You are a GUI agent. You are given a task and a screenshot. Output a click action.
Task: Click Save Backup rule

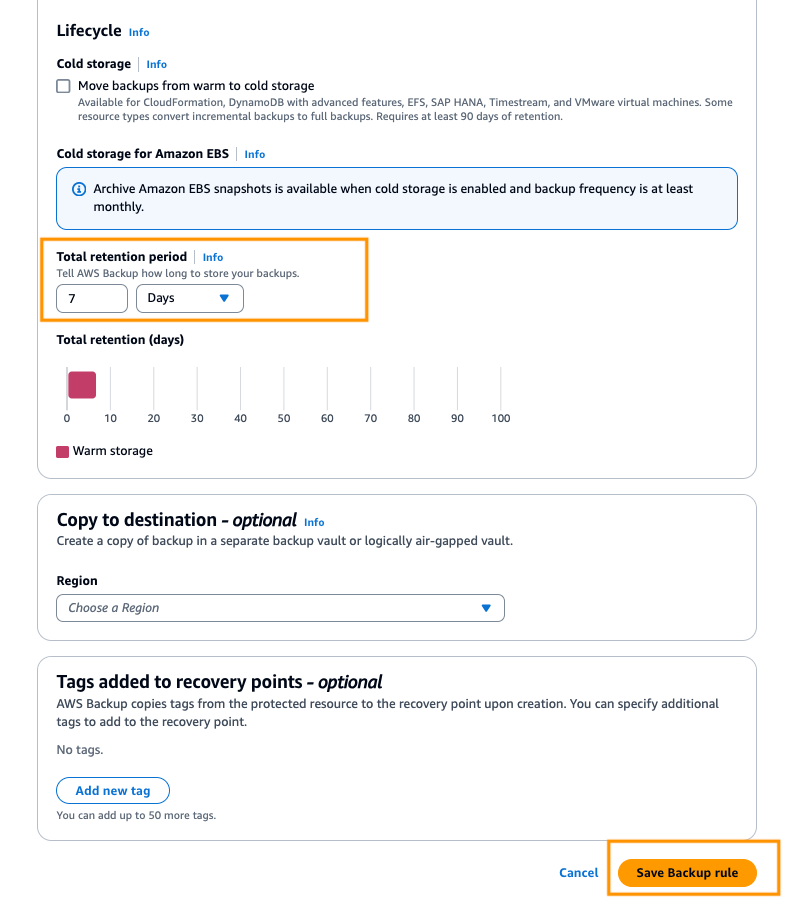pyautogui.click(x=687, y=872)
